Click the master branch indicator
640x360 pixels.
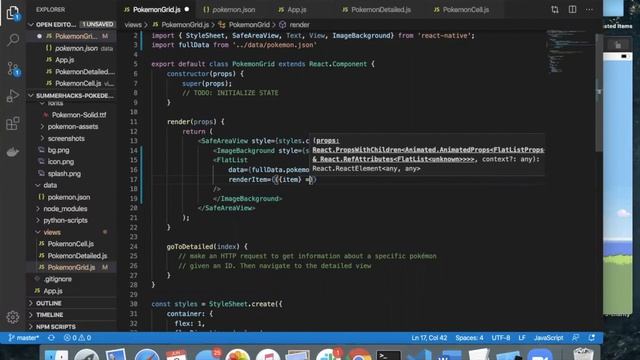click(x=23, y=338)
